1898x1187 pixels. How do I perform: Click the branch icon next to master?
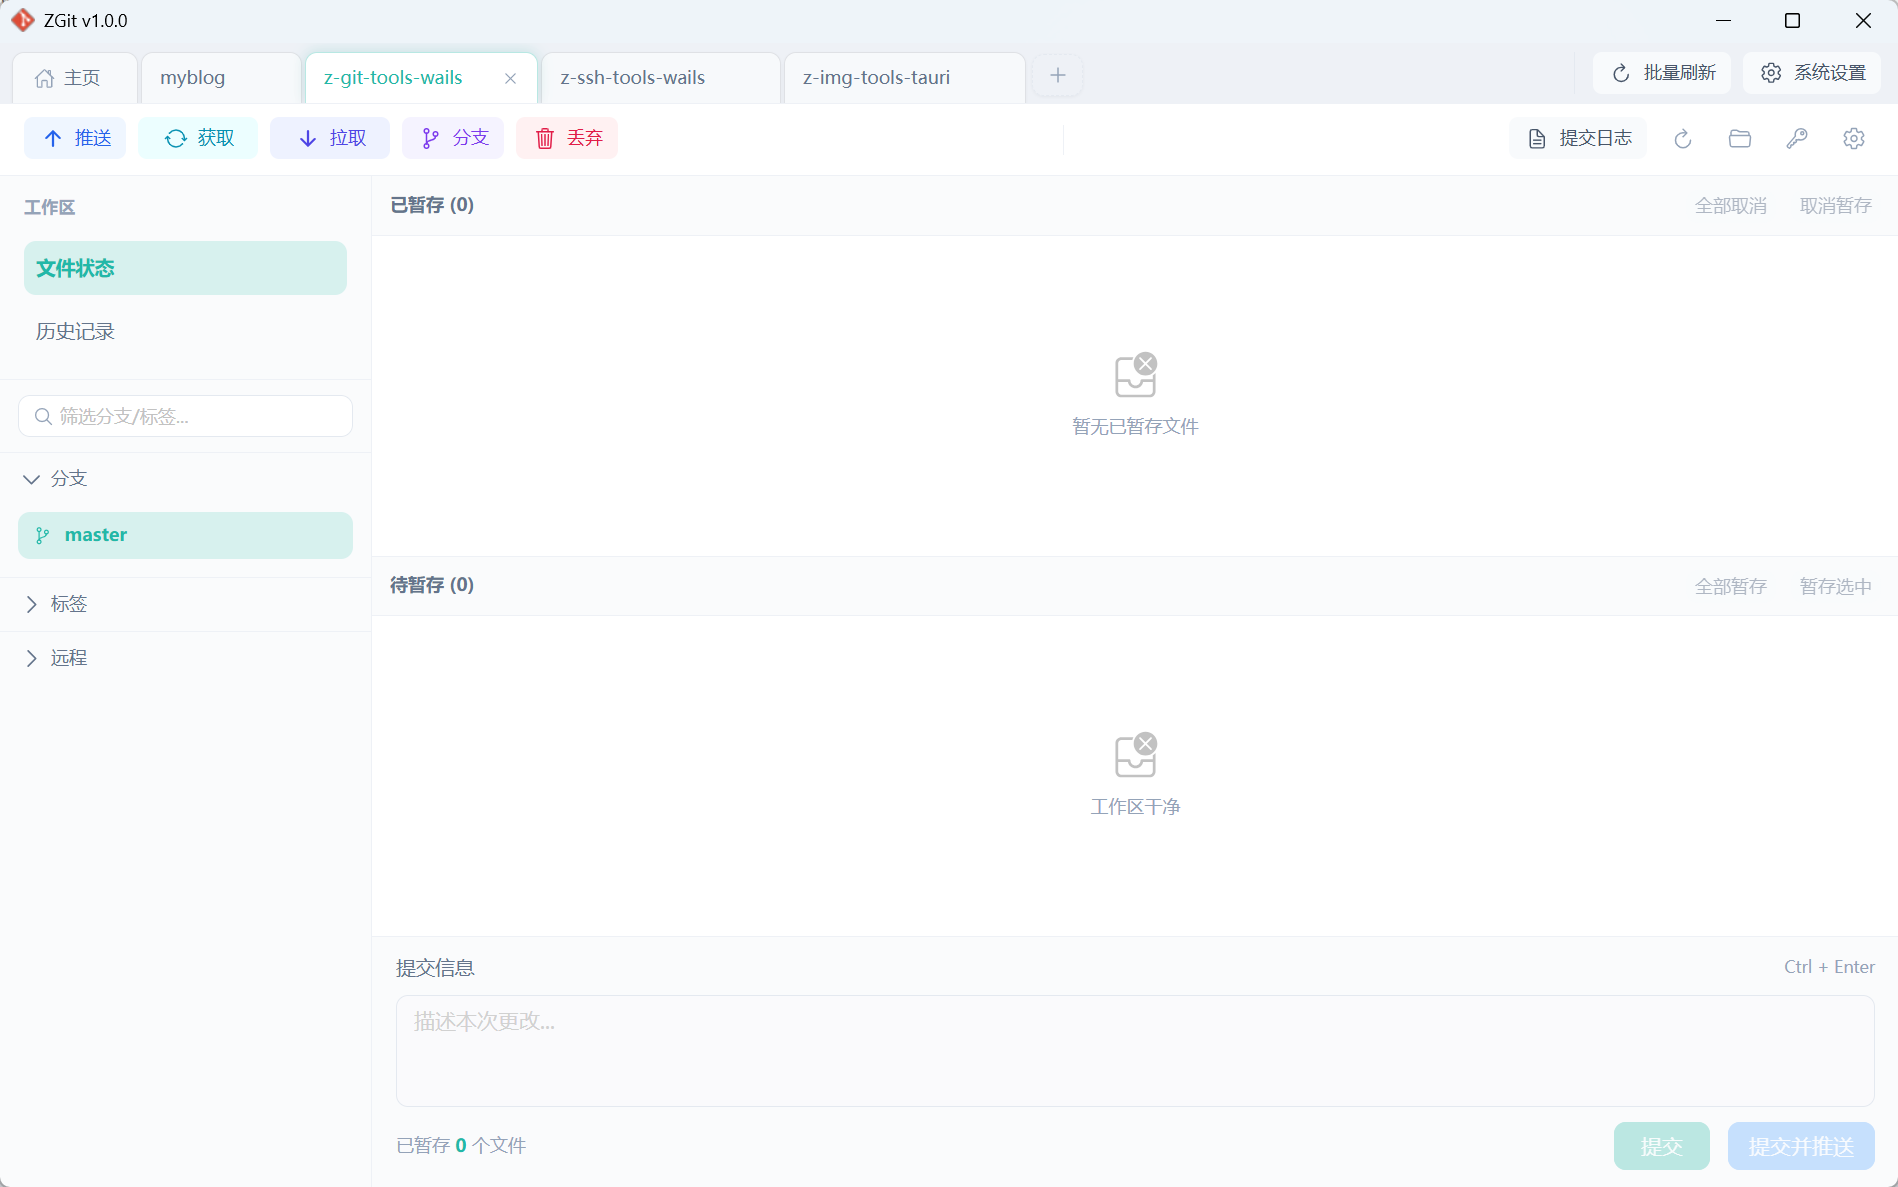tap(42, 536)
